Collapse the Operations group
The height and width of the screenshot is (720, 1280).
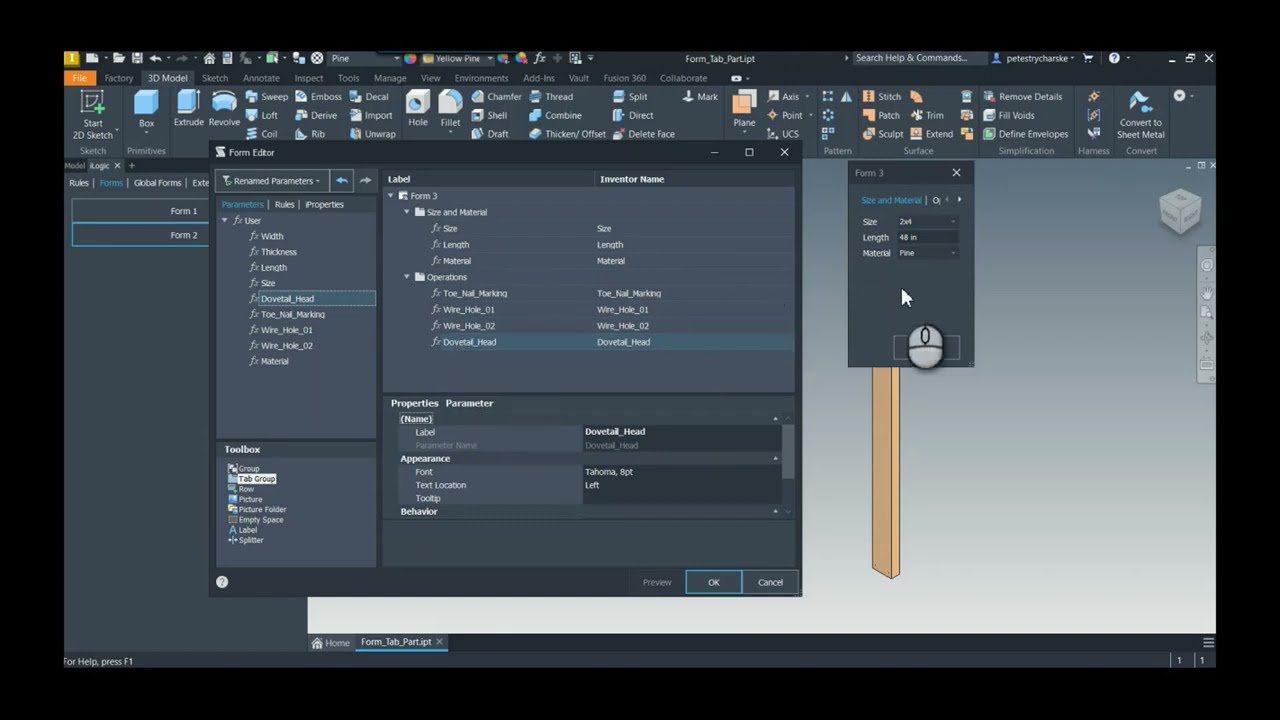click(x=407, y=277)
